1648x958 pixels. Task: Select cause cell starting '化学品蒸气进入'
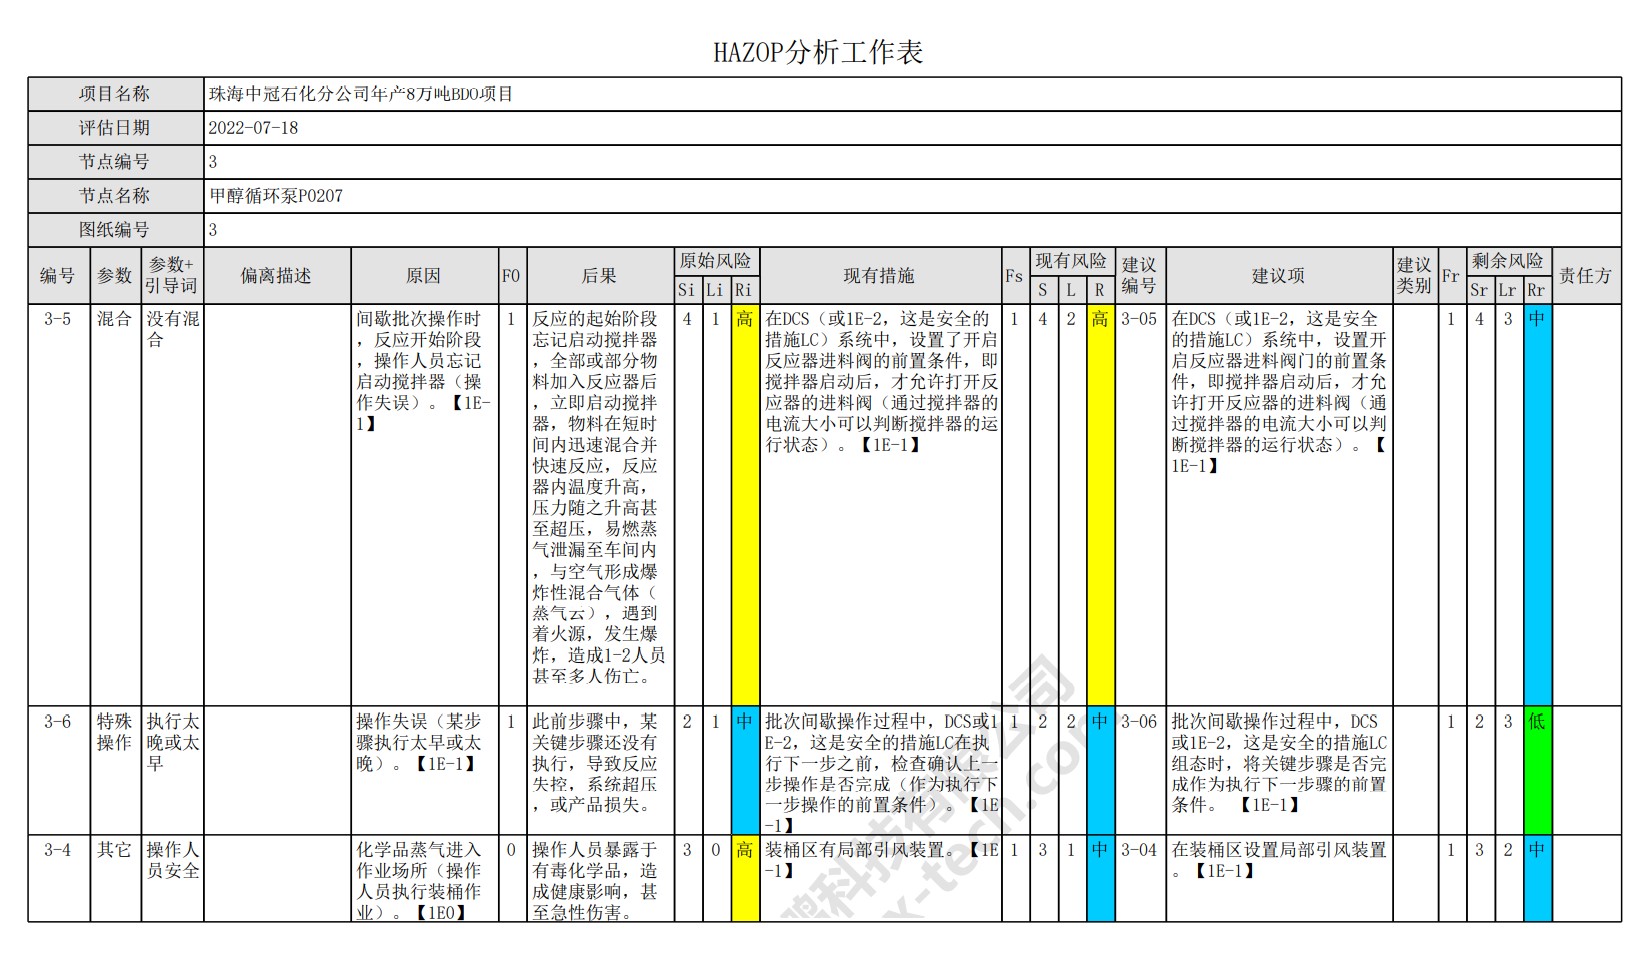tap(425, 878)
